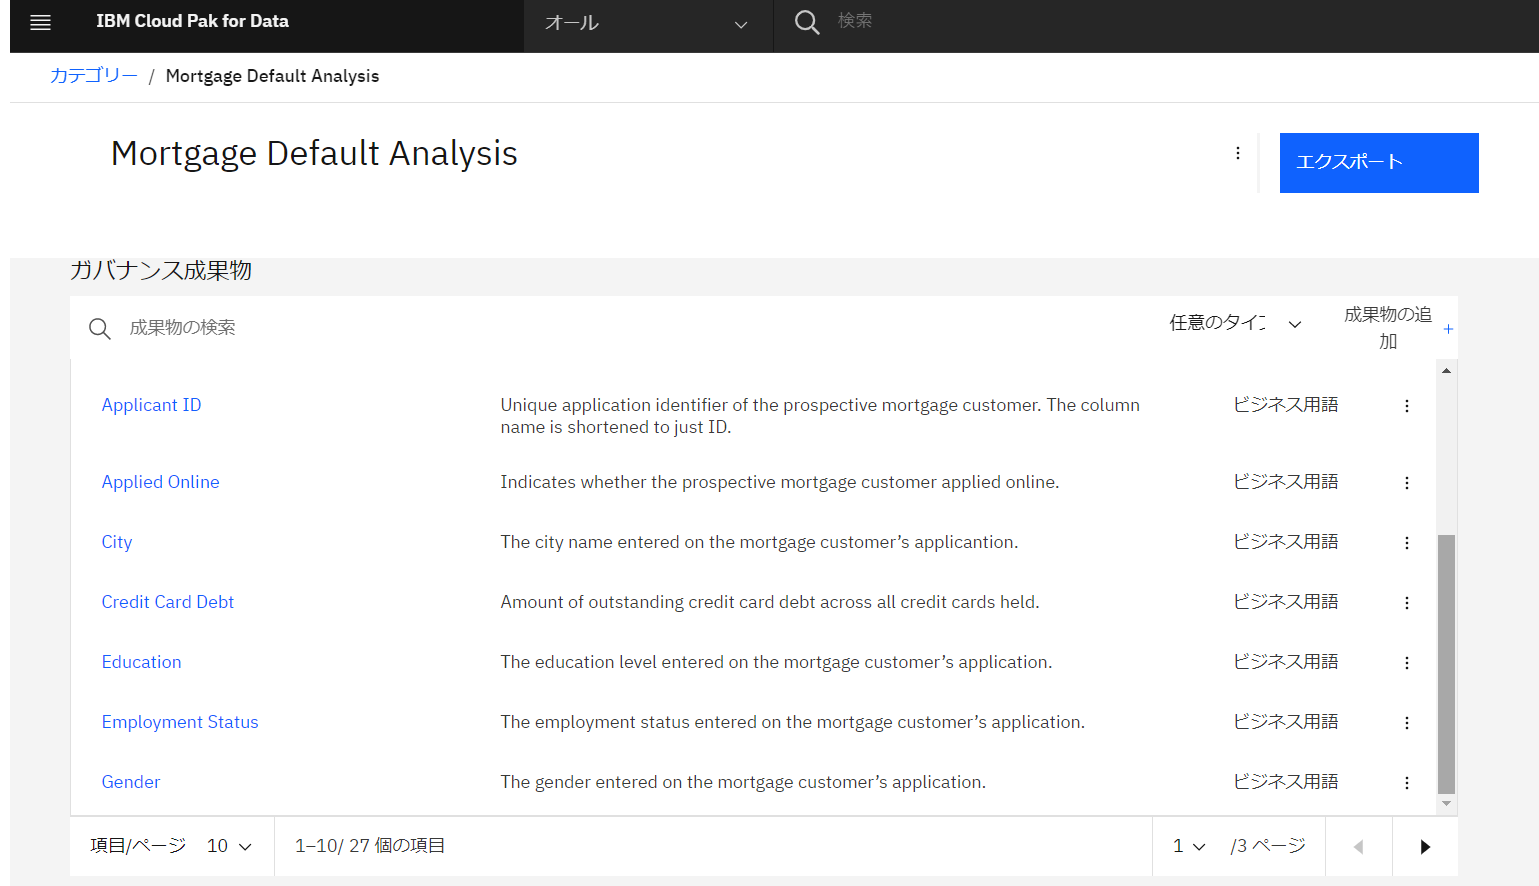The width and height of the screenshot is (1539, 886).
Task: Open overflow menu for Employment Status row
Action: click(x=1407, y=723)
